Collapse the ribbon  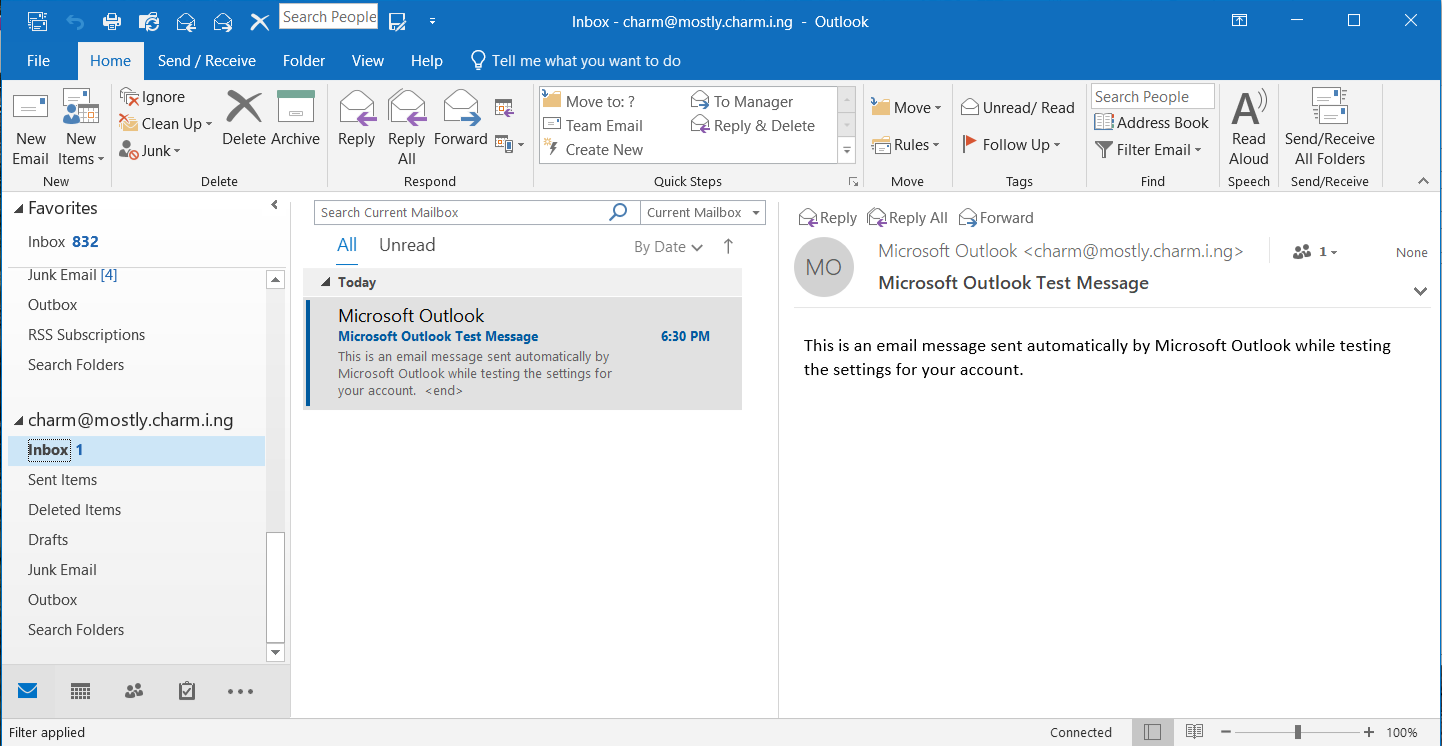click(1423, 181)
